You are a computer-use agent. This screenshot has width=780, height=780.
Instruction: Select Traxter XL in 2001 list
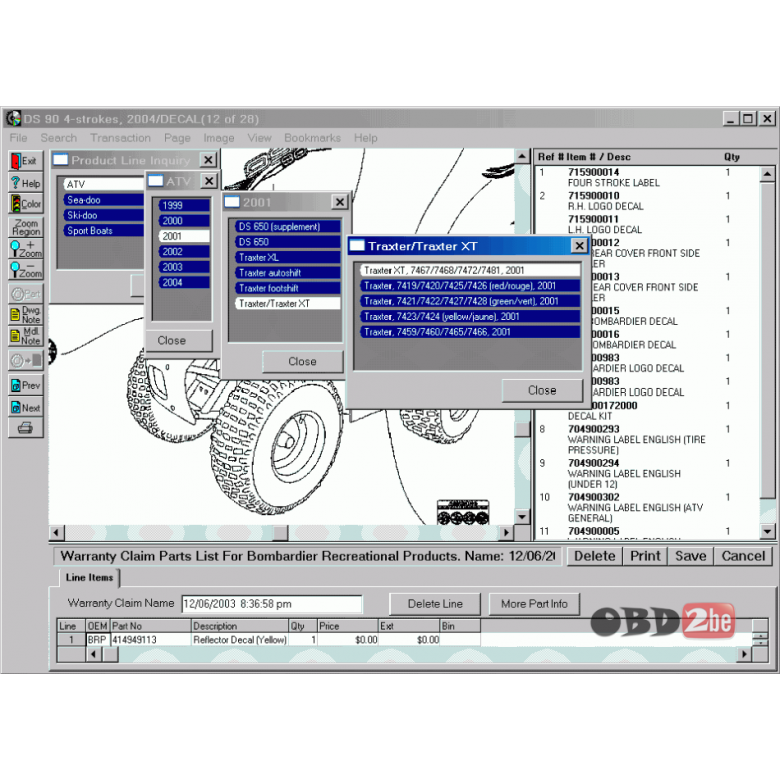point(288,257)
